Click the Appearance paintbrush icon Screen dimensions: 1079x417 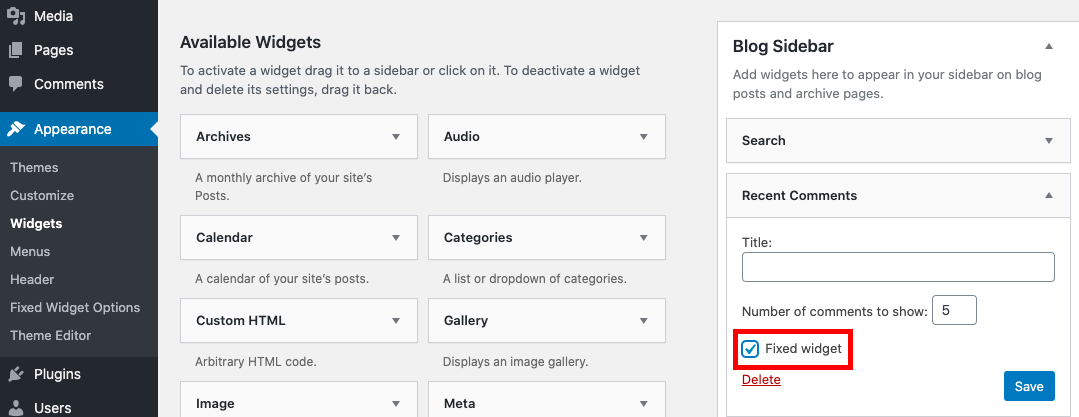(16, 129)
